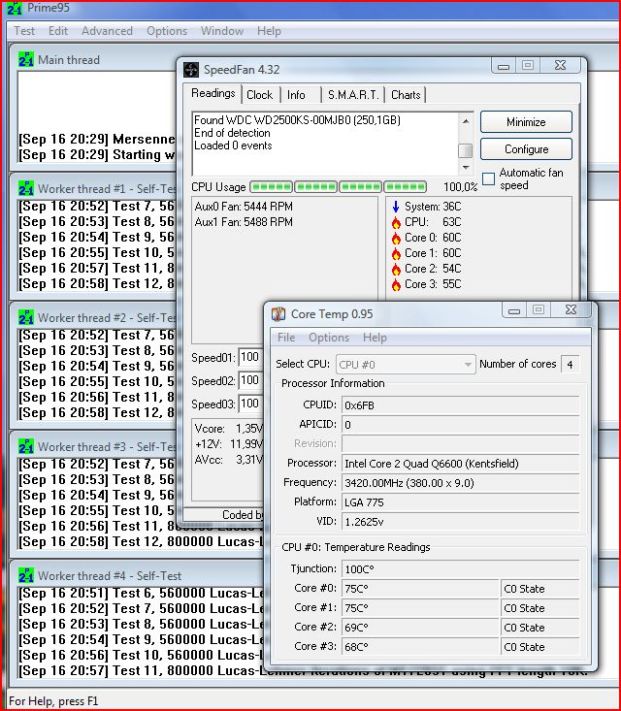Open the Prime95 Options menu
This screenshot has height=711, width=621.
(x=167, y=31)
